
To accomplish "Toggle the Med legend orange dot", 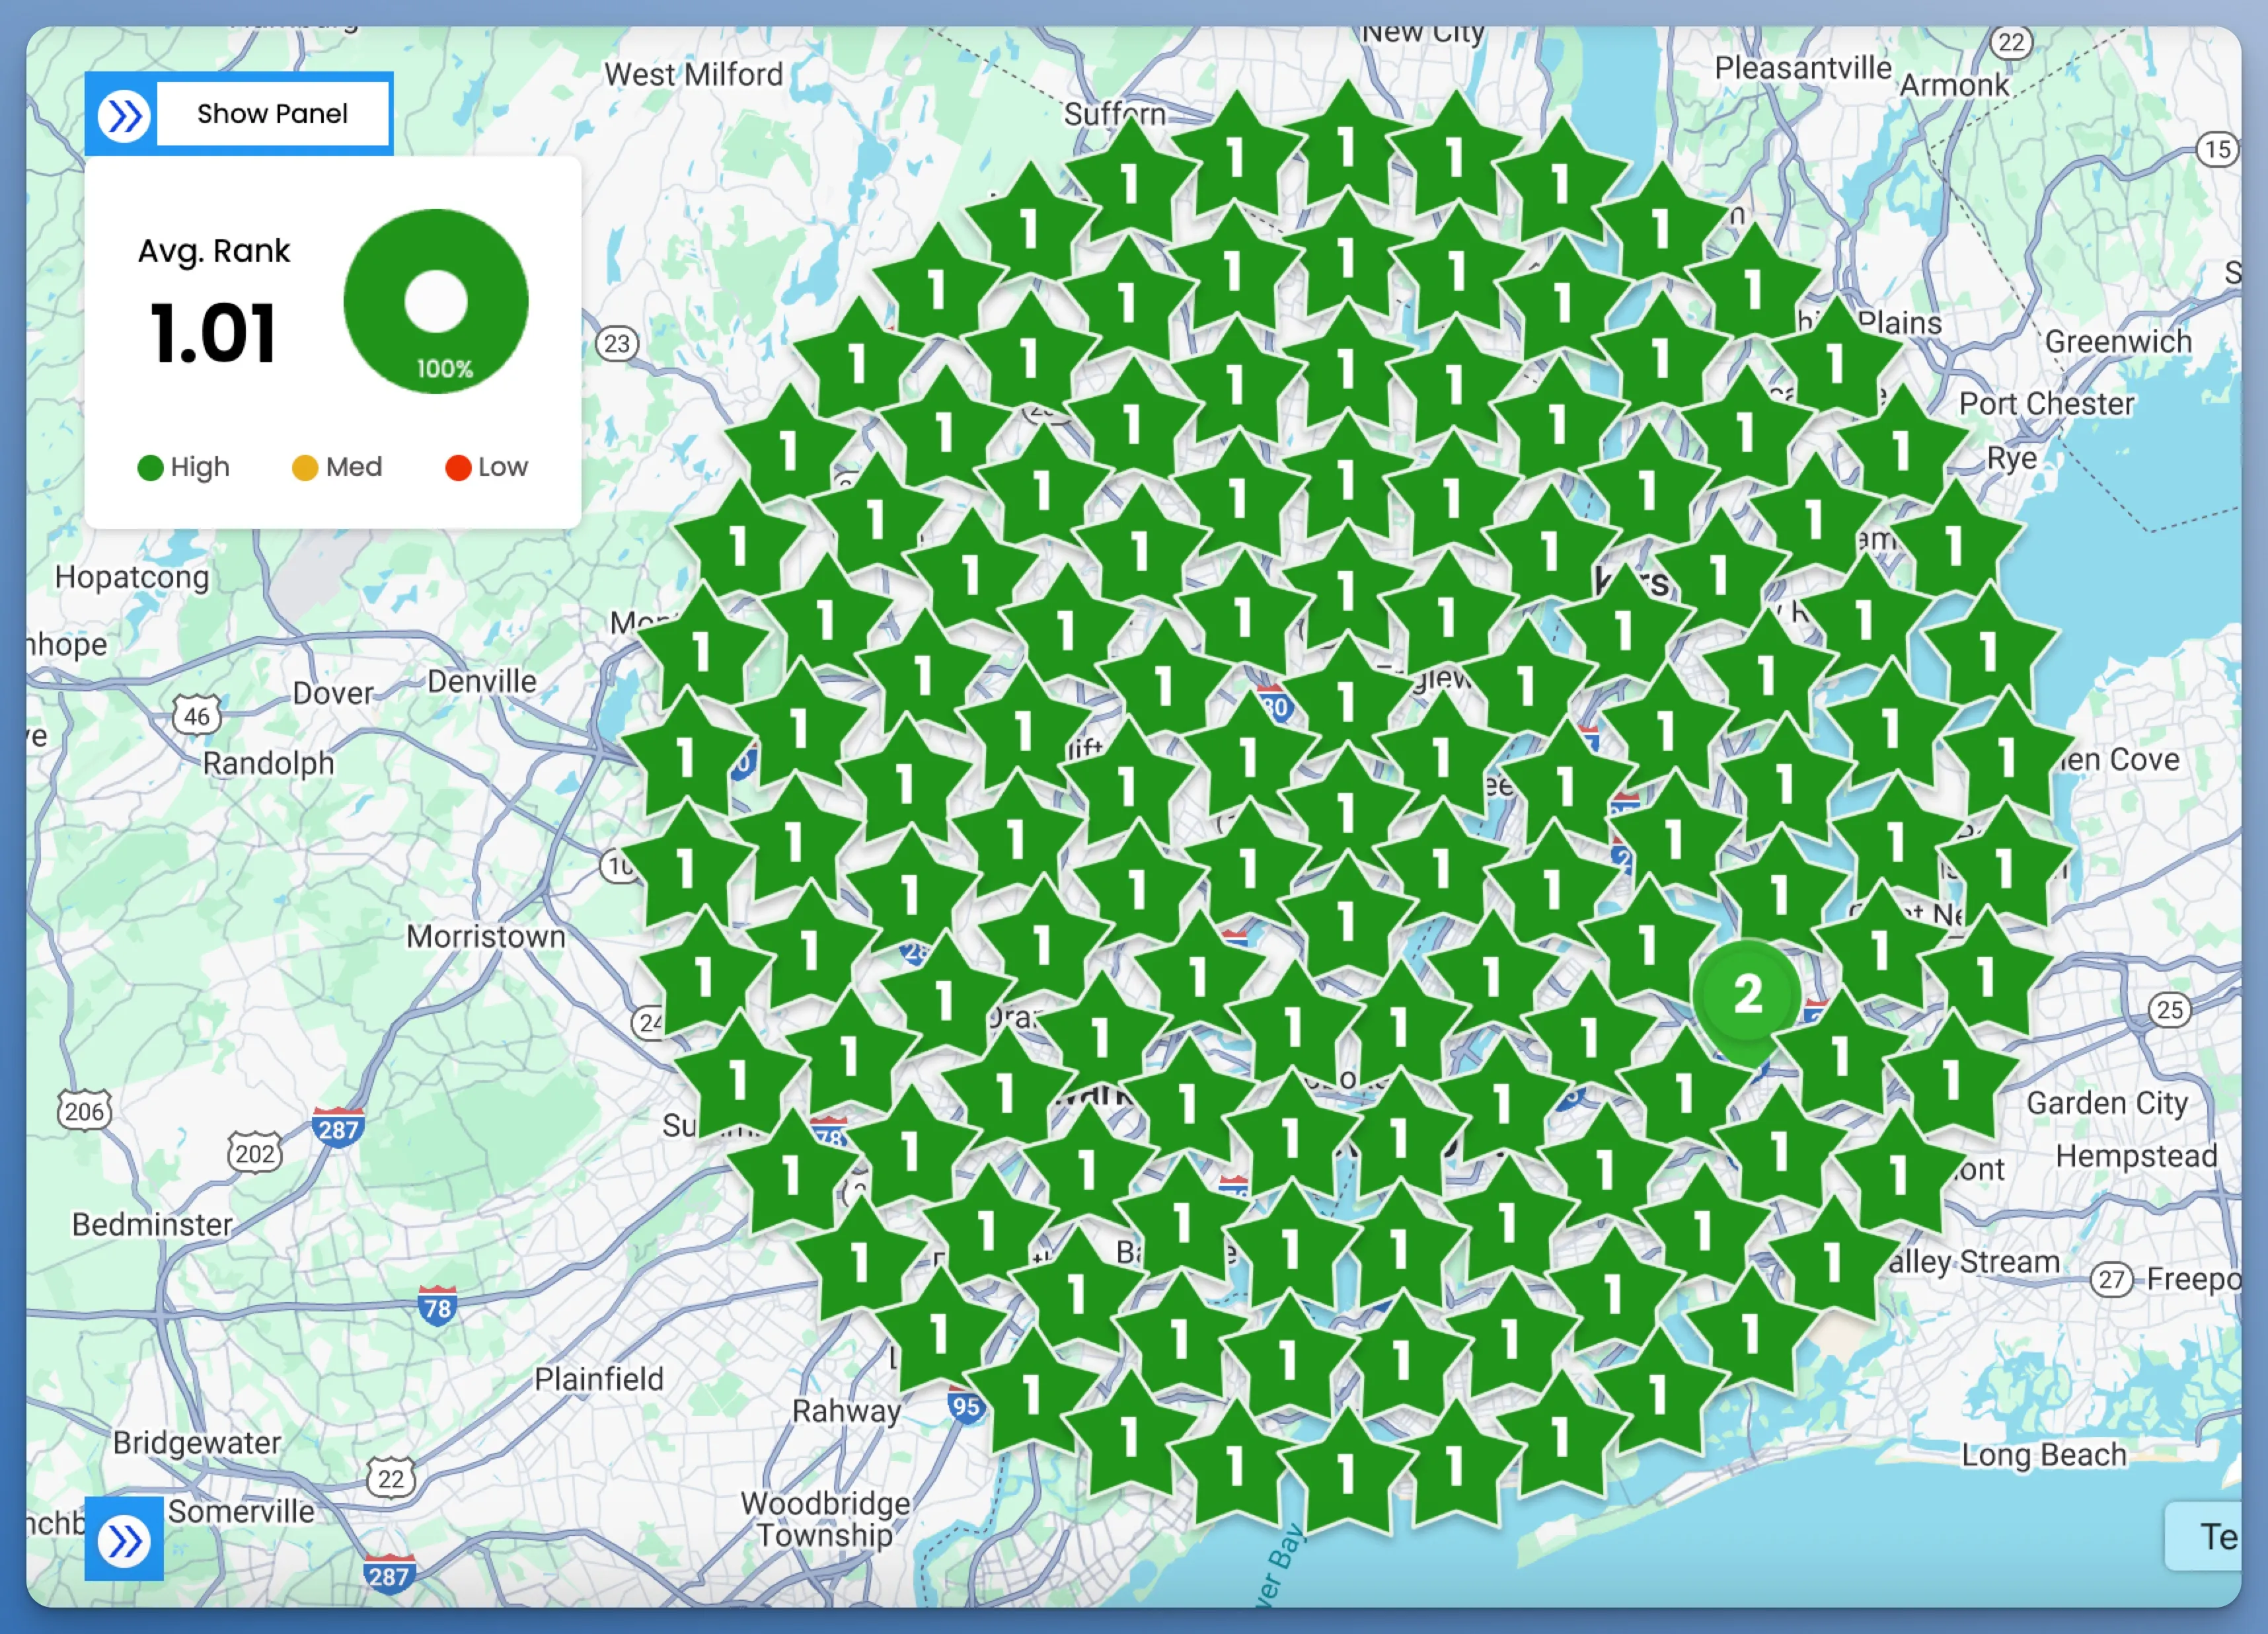I will (x=304, y=468).
